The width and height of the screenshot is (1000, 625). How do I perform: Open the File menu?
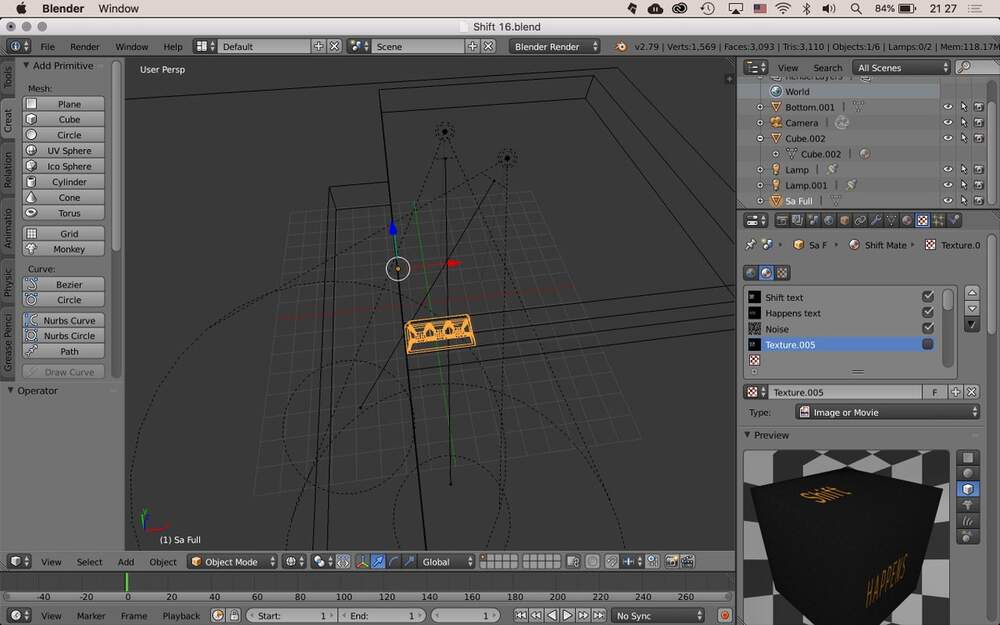[48, 47]
